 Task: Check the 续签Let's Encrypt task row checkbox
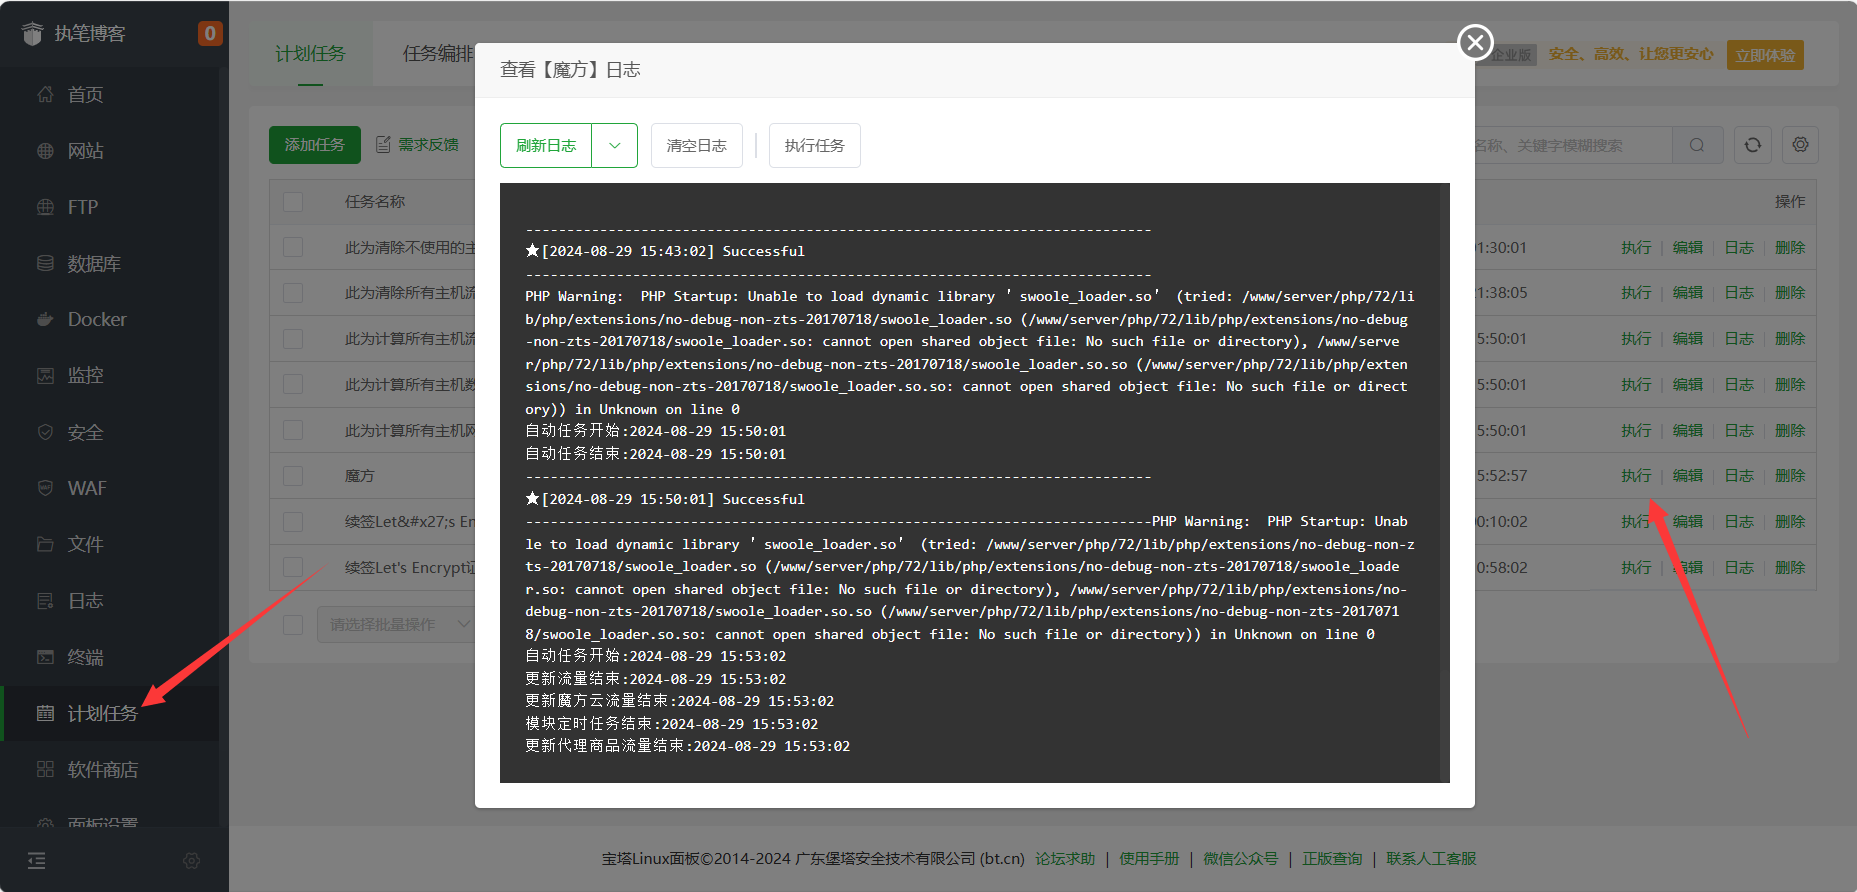point(293,567)
